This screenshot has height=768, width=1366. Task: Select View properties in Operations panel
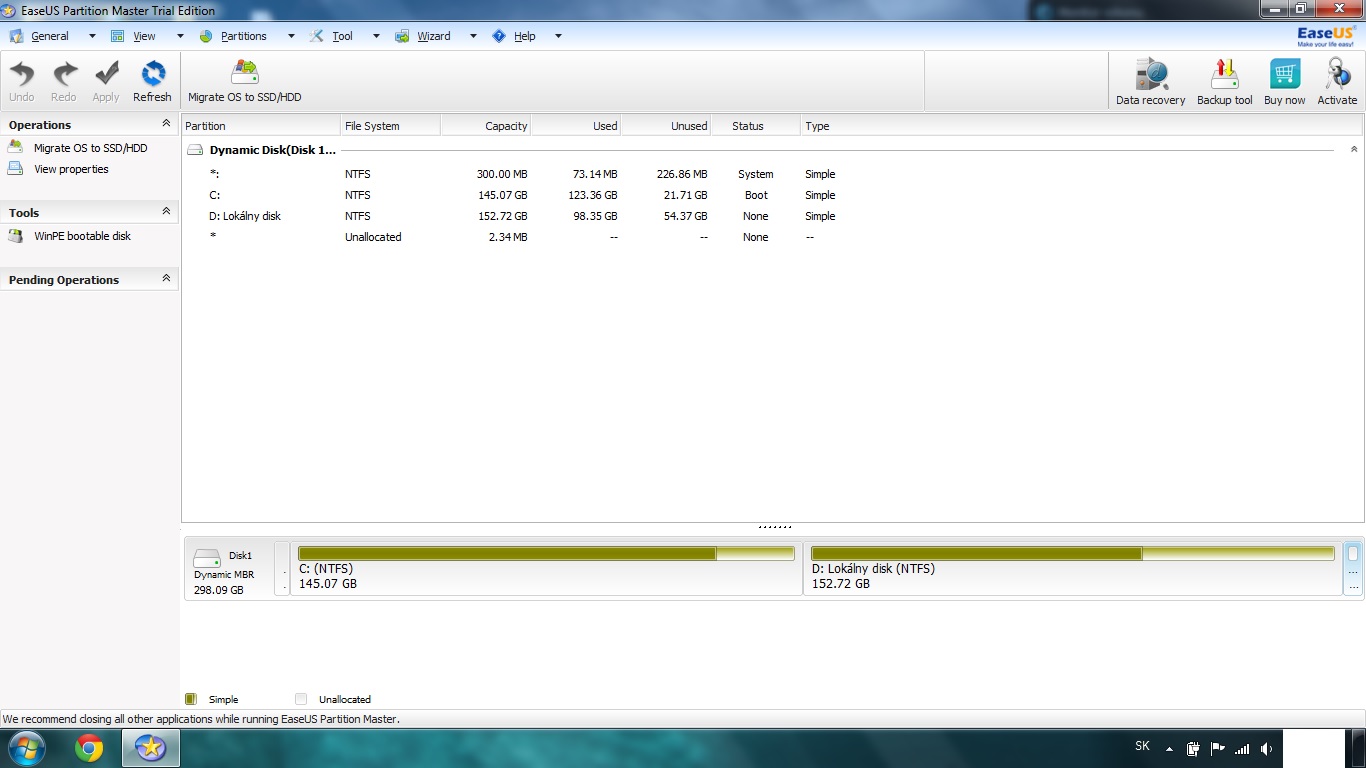click(71, 169)
